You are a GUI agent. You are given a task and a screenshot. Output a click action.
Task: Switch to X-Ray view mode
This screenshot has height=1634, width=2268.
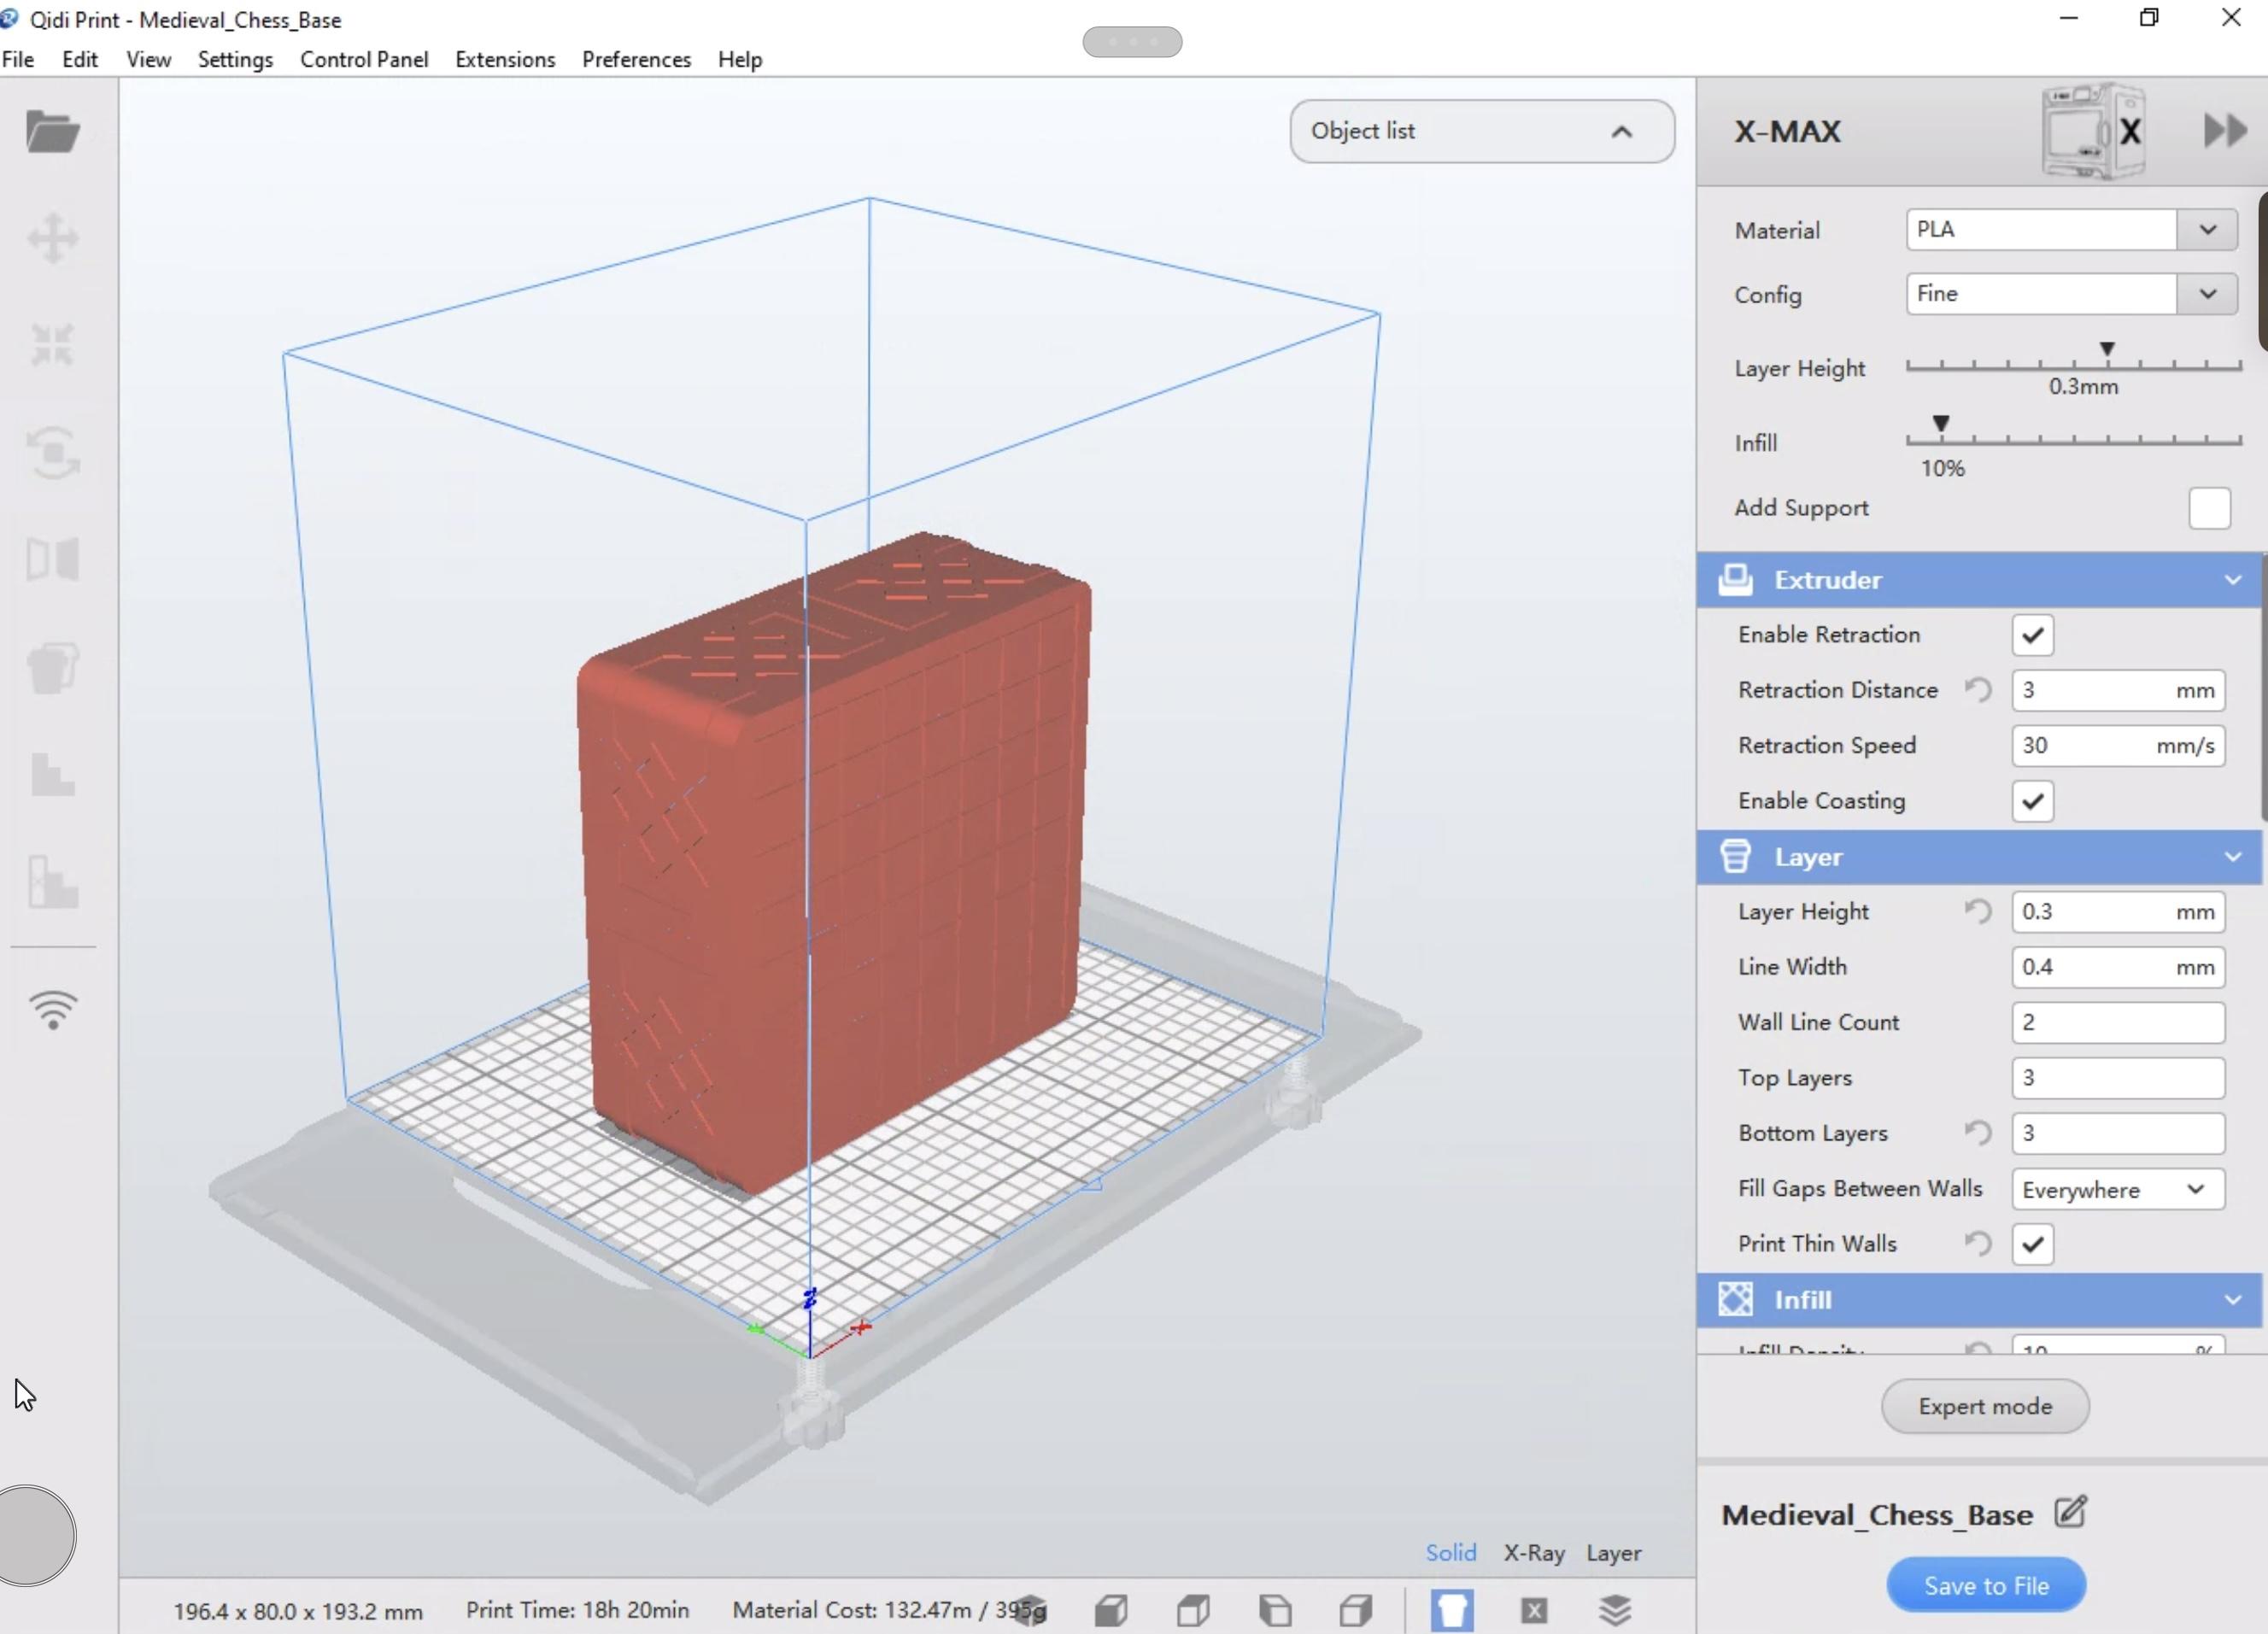coord(1533,1552)
